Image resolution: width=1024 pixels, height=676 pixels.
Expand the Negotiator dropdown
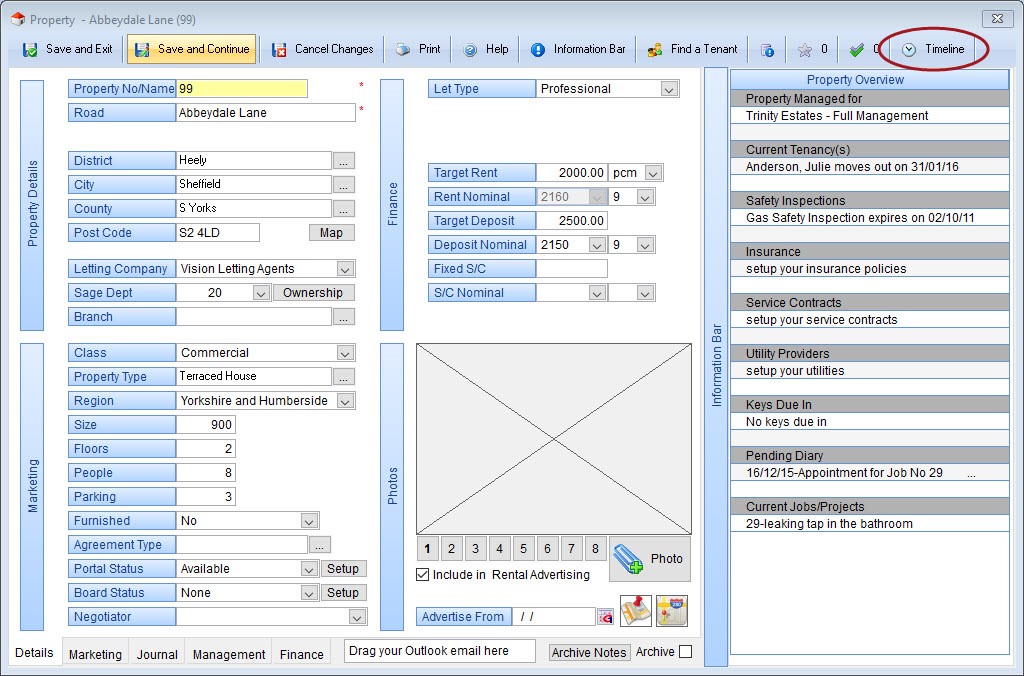(357, 617)
